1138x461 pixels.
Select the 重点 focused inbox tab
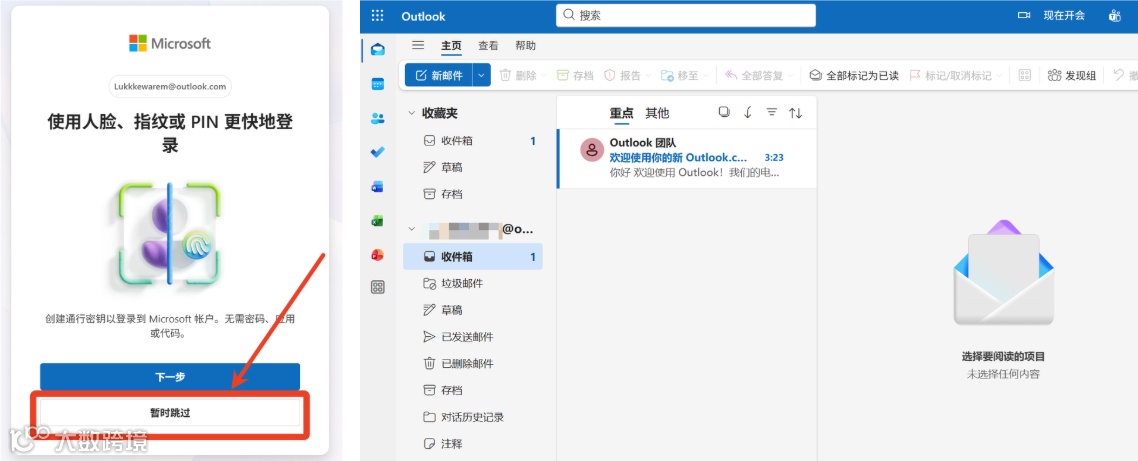pyautogui.click(x=621, y=113)
